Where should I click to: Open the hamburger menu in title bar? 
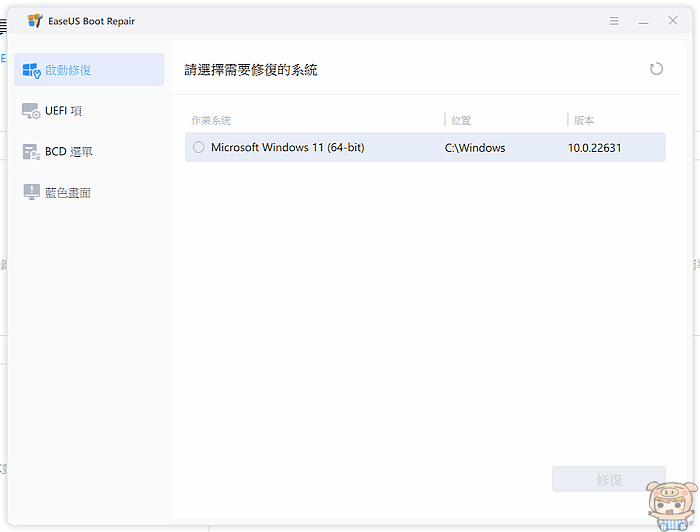click(x=613, y=20)
